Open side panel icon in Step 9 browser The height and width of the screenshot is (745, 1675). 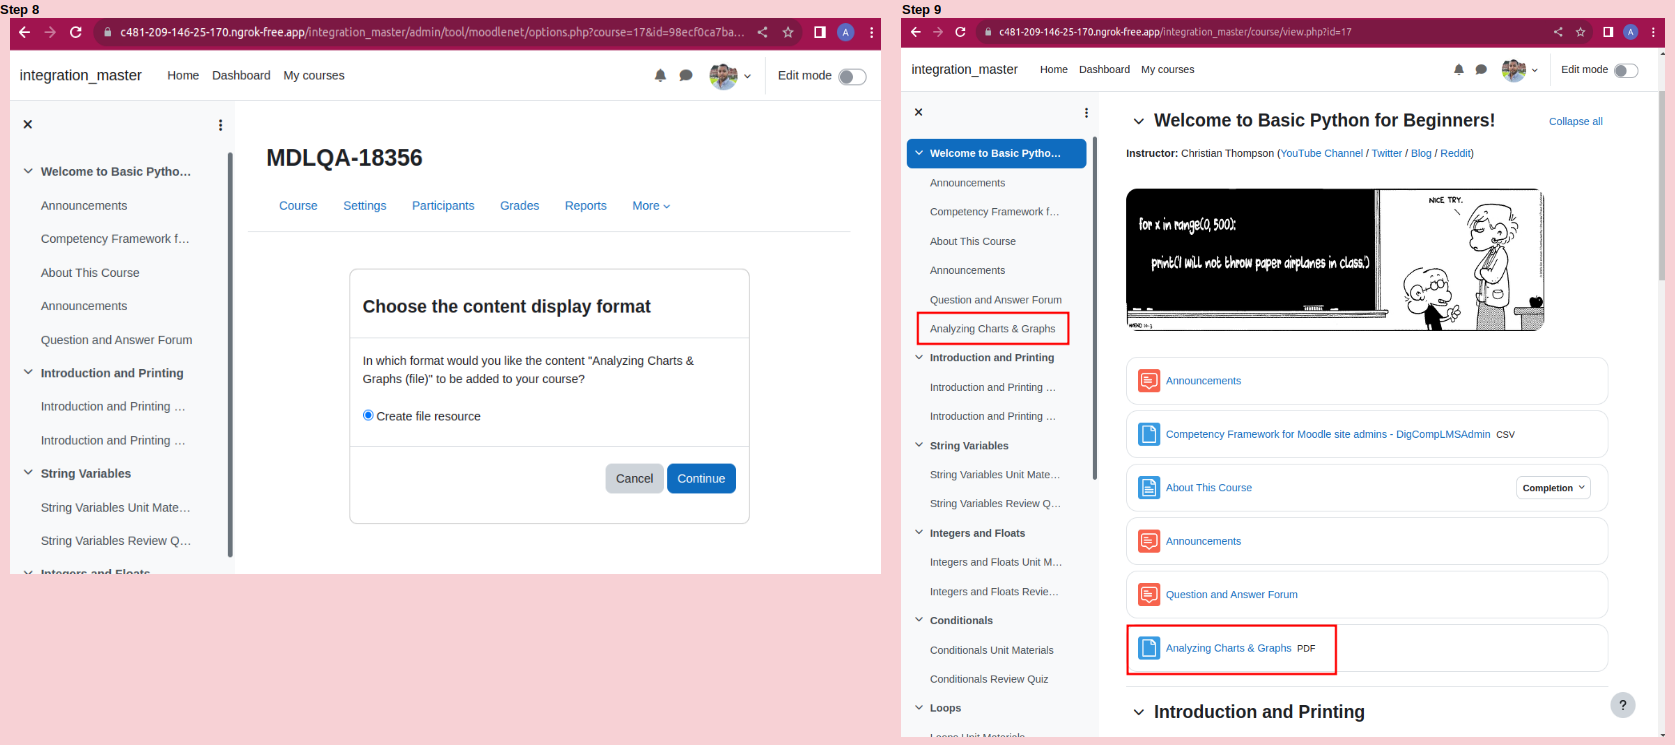[x=1608, y=32]
